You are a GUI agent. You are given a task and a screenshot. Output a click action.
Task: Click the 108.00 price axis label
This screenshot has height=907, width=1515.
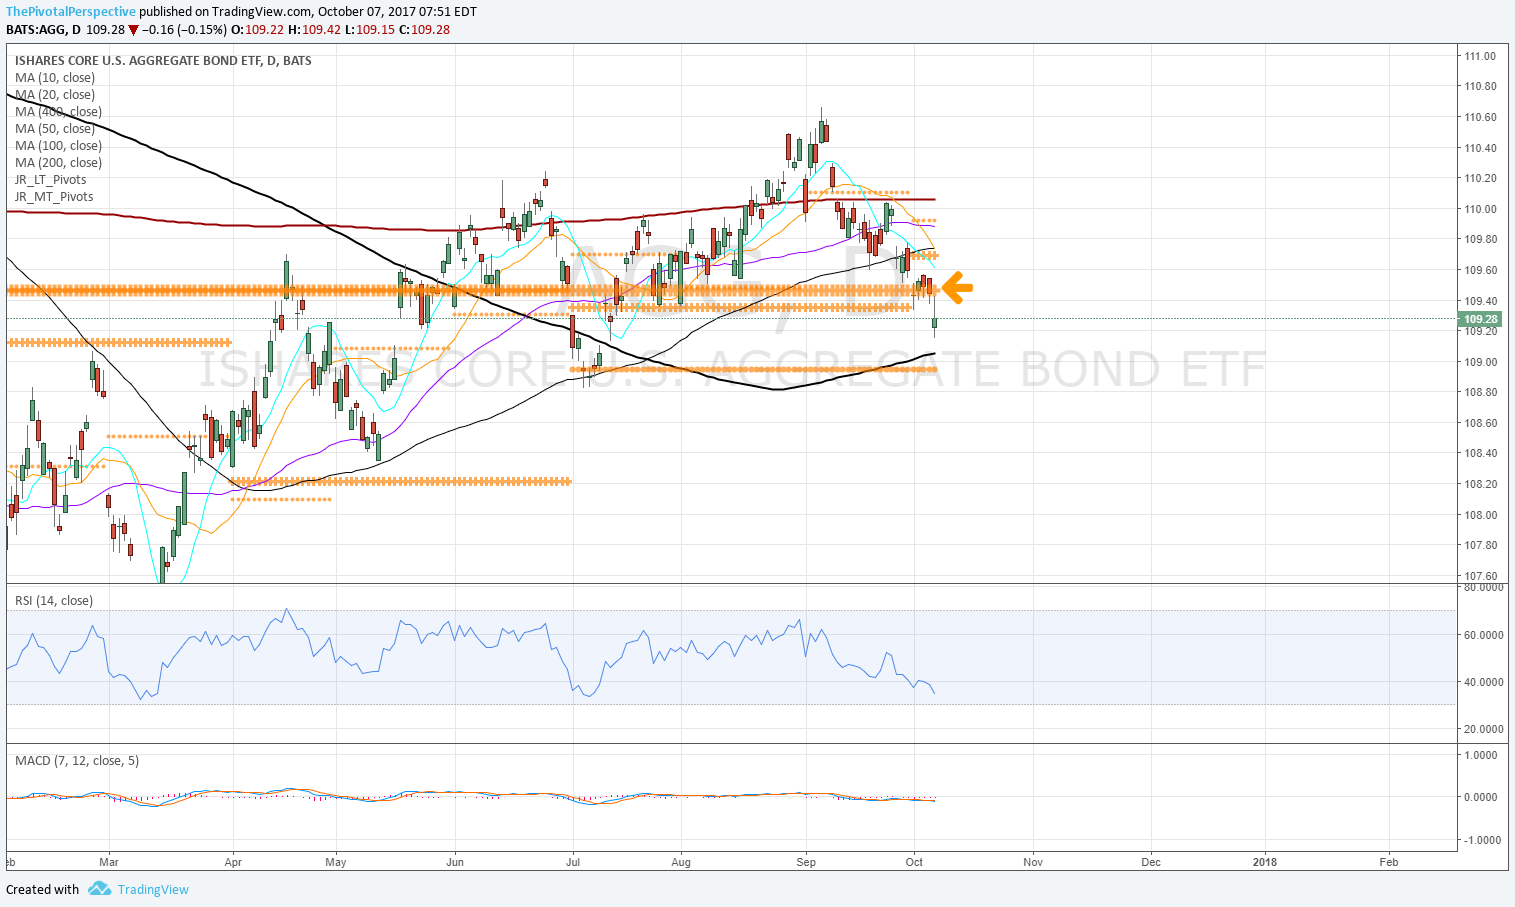(x=1480, y=515)
